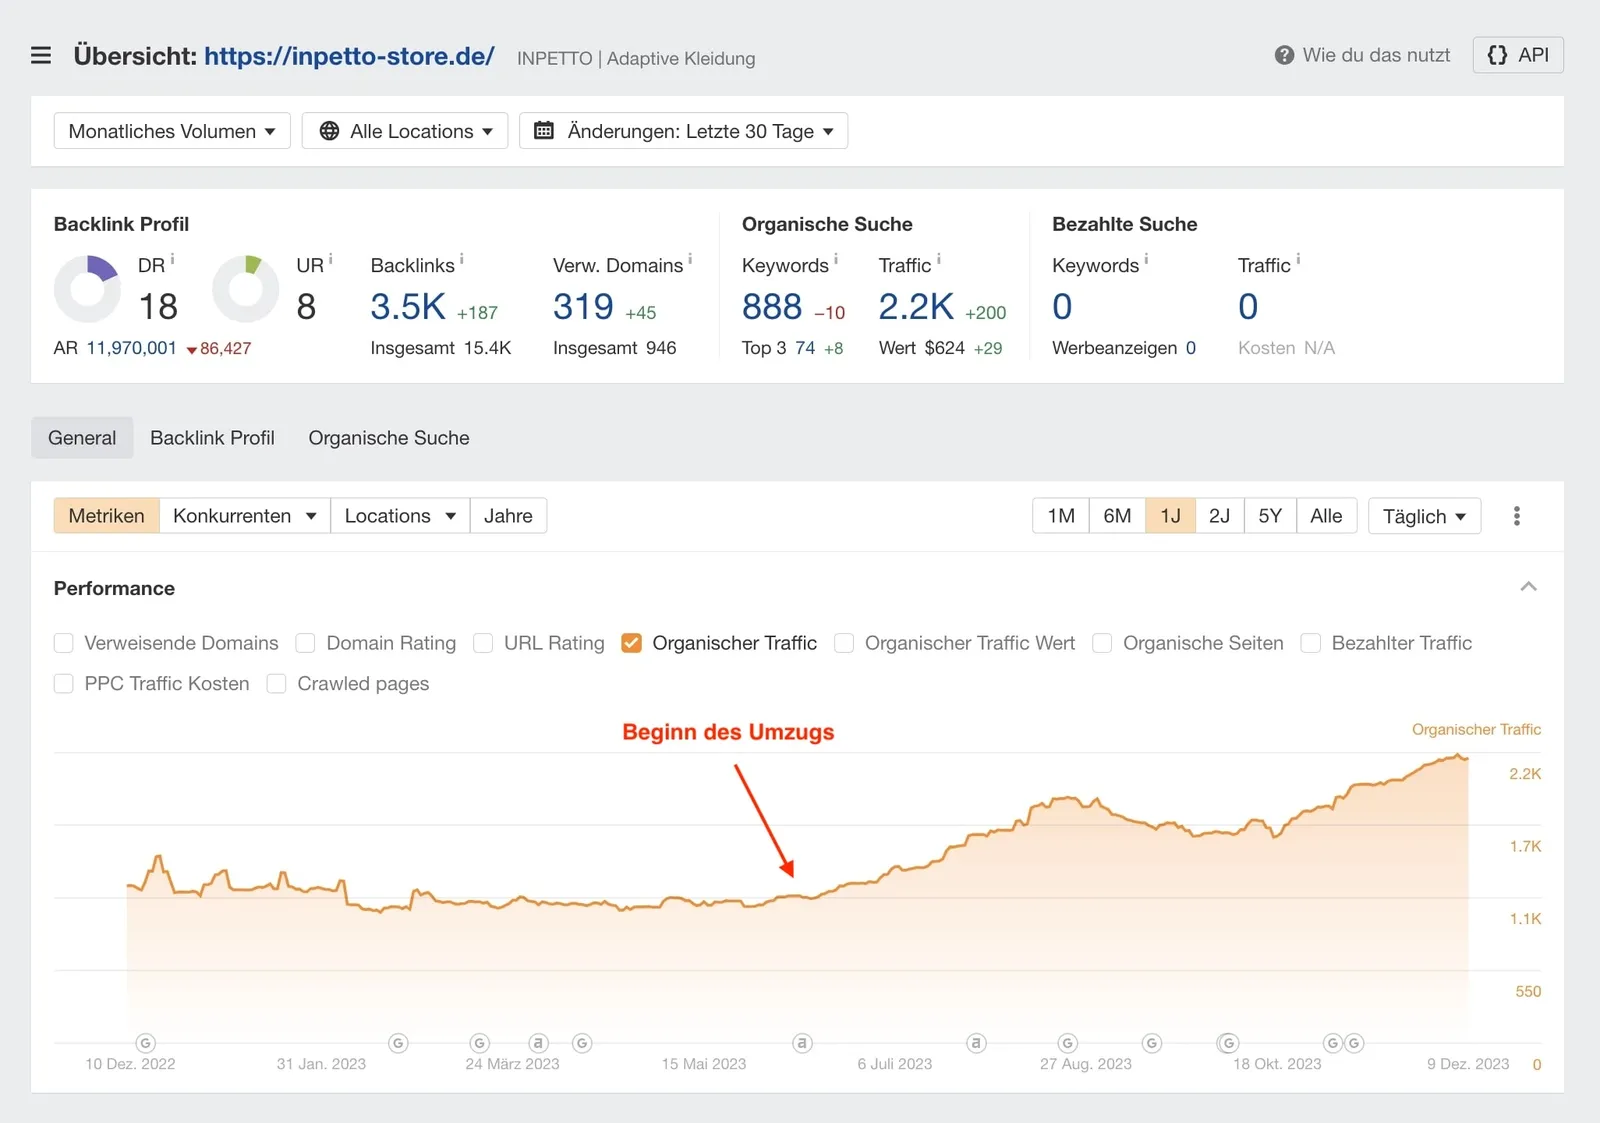Open Konkurrenten dropdown
This screenshot has width=1600, height=1123.
244,516
